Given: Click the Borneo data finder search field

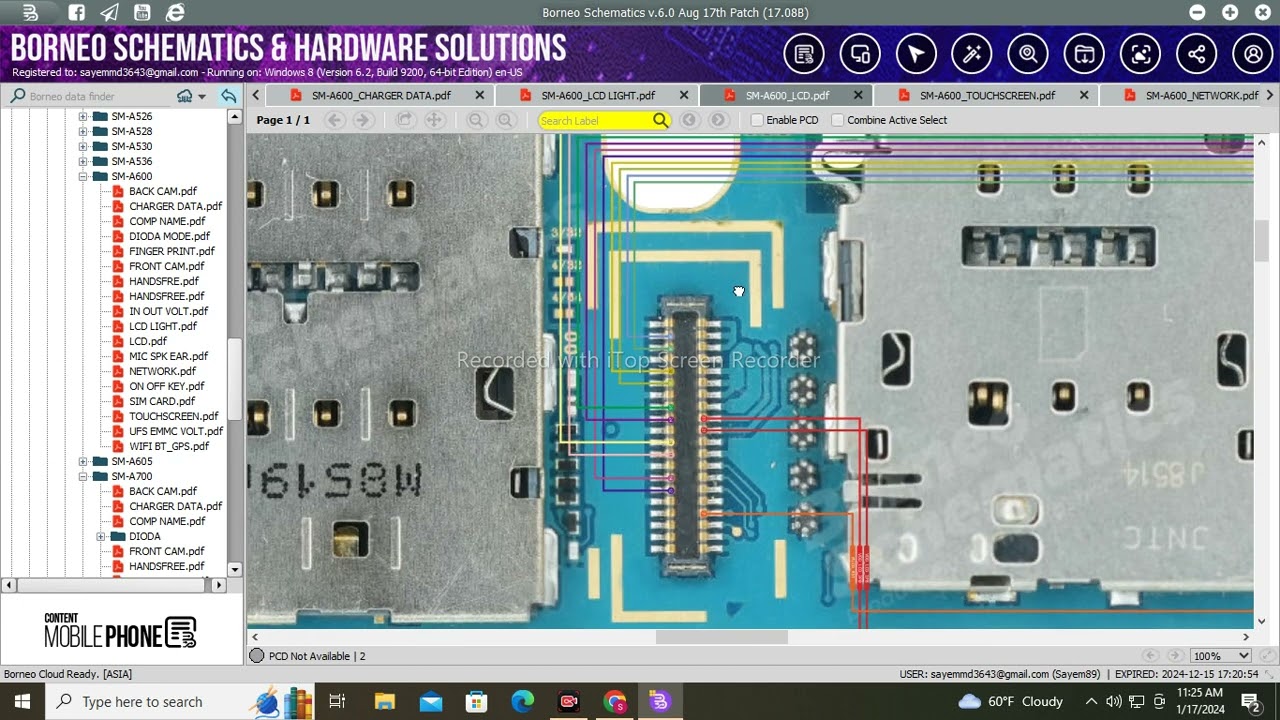Looking at the screenshot, I should 98,97.
